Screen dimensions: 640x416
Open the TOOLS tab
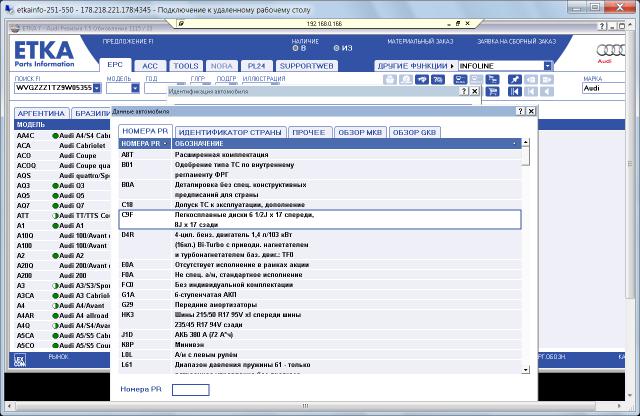[186, 66]
